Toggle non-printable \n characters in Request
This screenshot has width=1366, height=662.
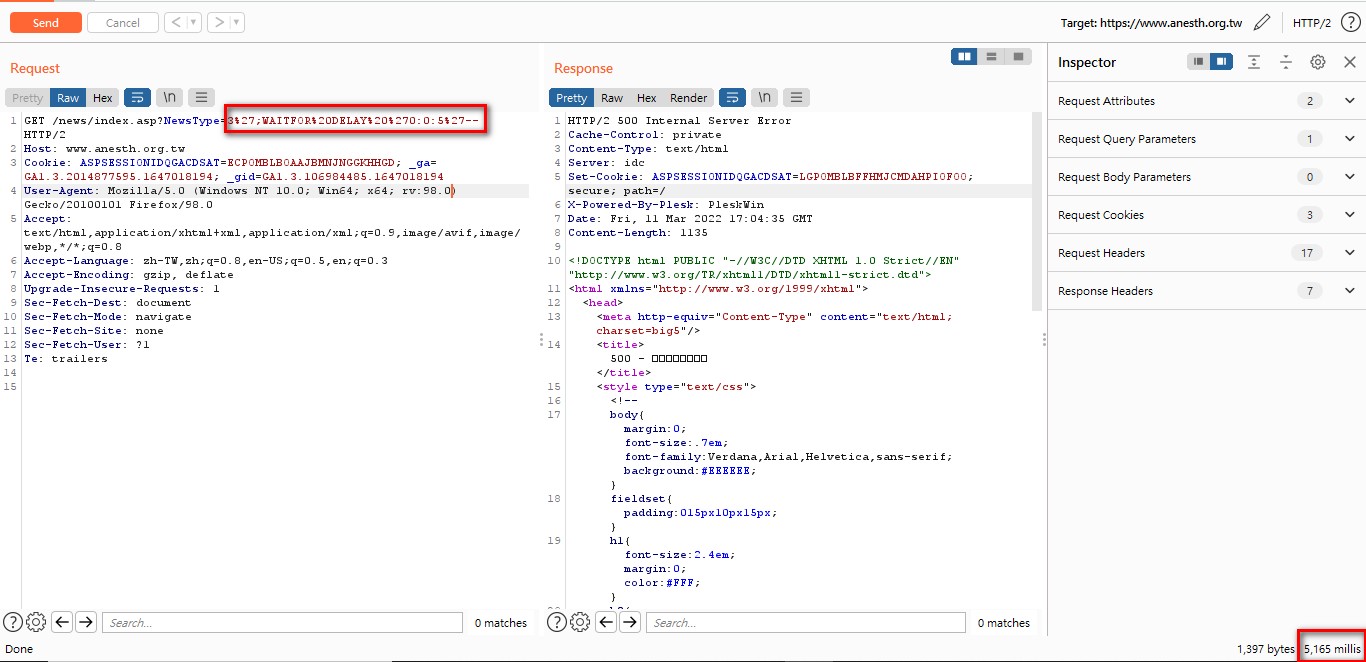click(170, 98)
